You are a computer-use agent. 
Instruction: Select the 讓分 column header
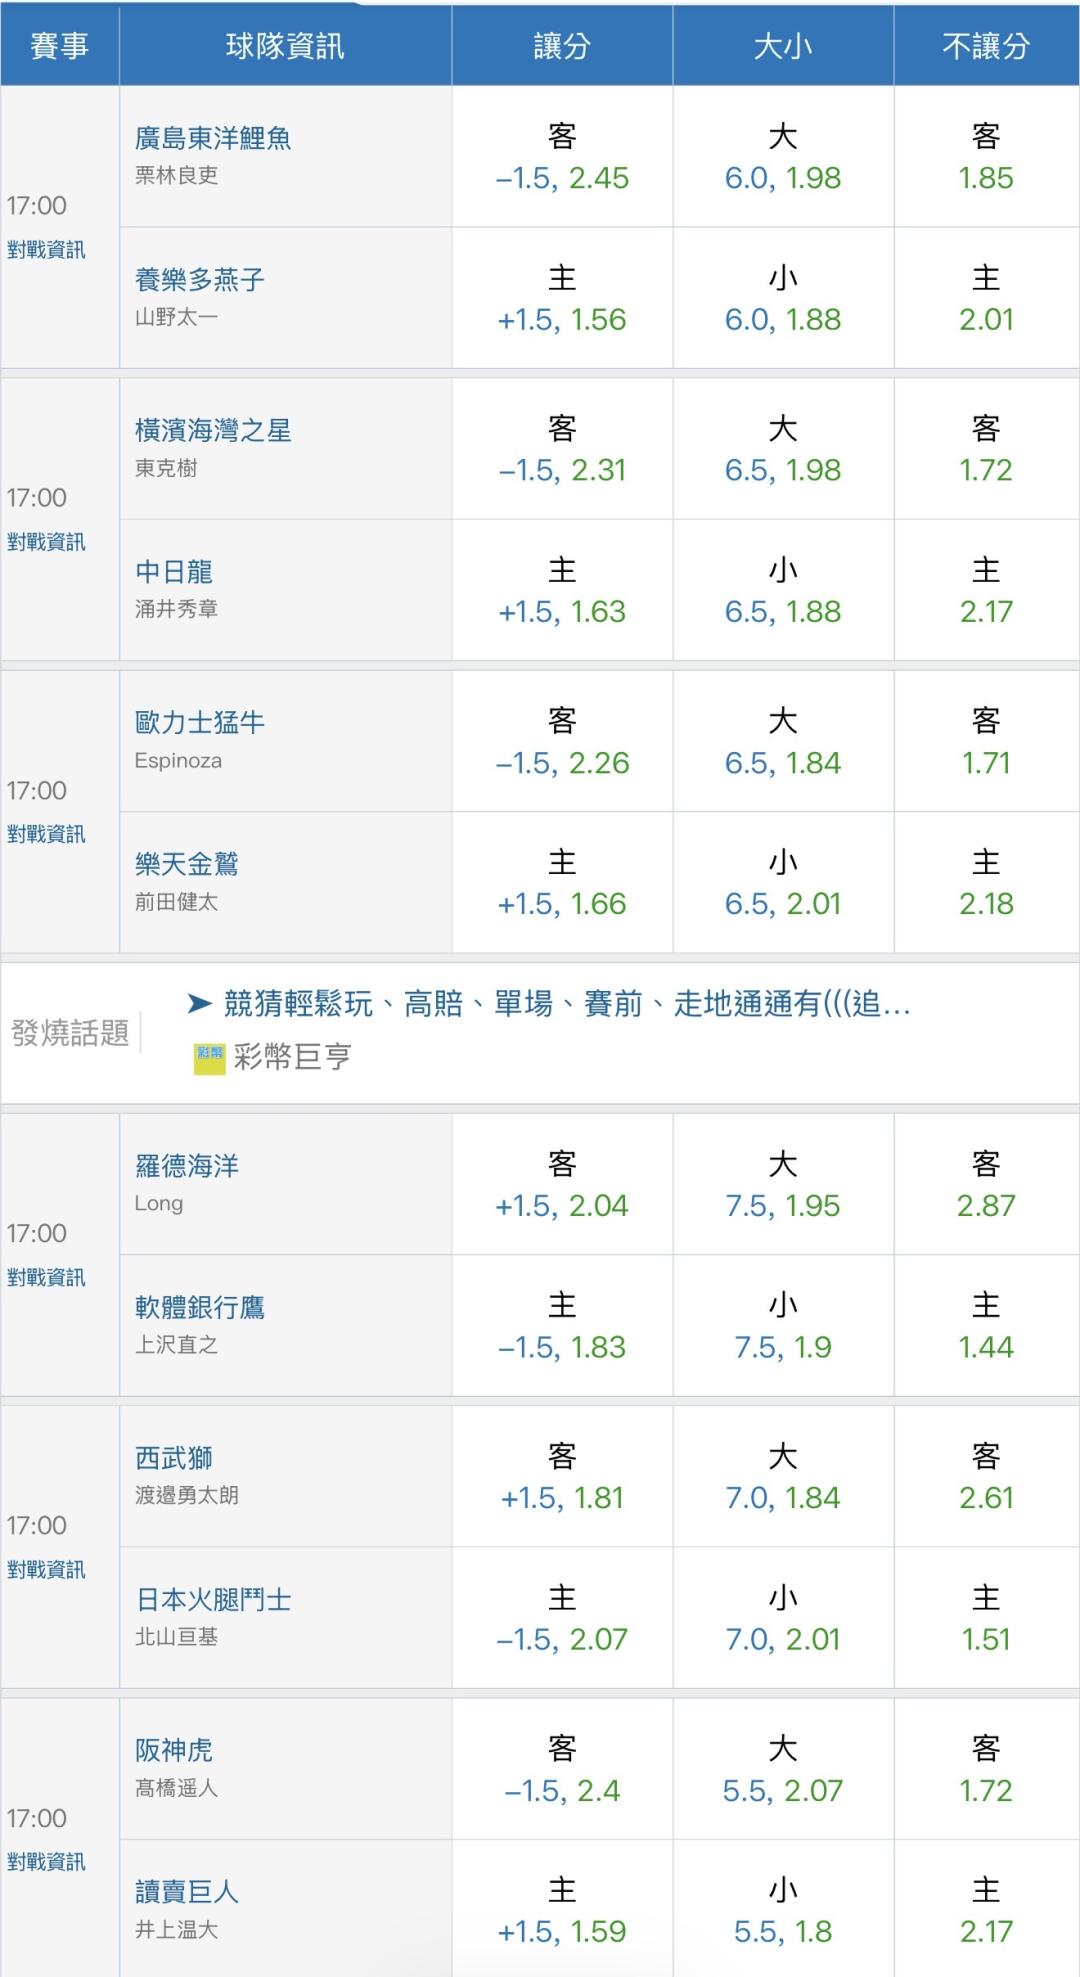pyautogui.click(x=562, y=46)
